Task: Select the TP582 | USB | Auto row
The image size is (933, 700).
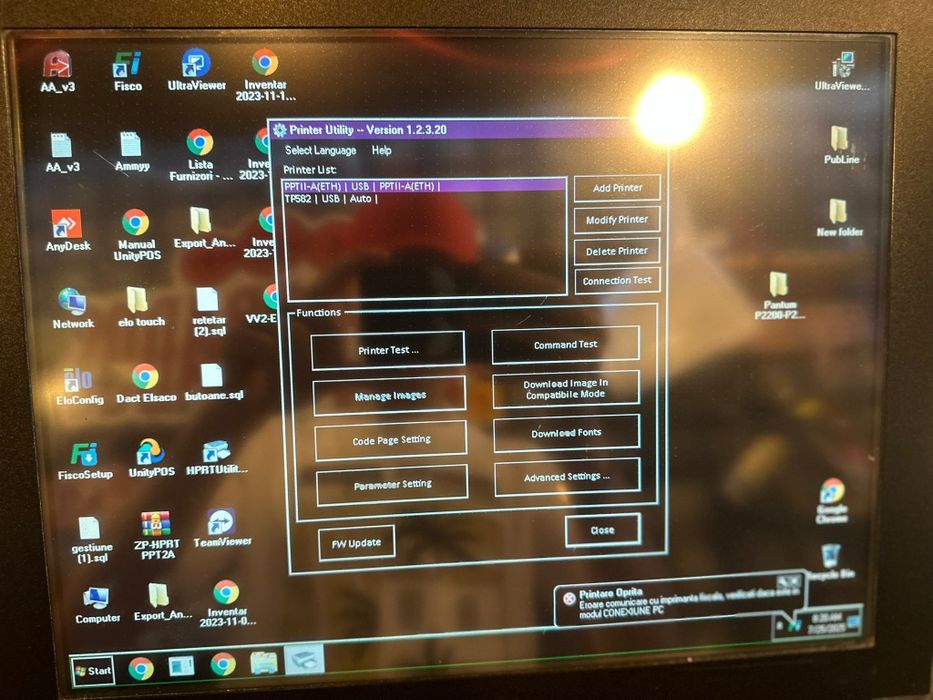Action: coord(424,199)
